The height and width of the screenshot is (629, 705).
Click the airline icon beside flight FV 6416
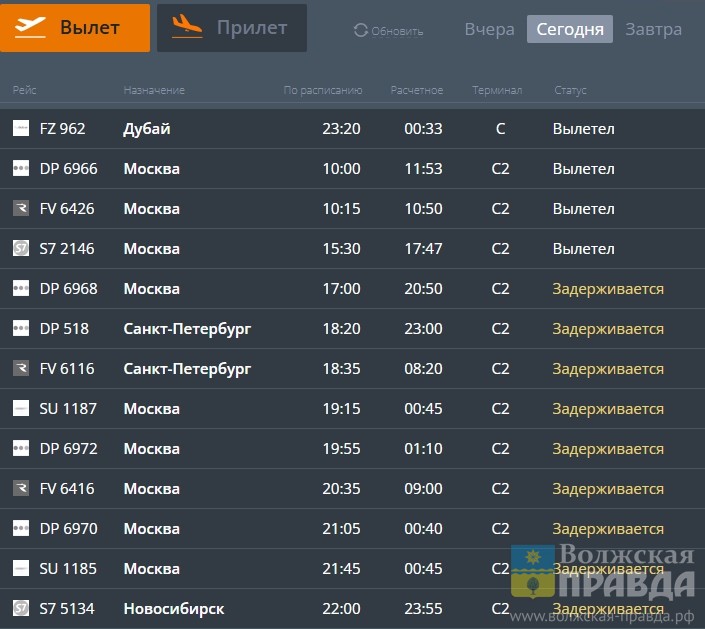(21, 489)
